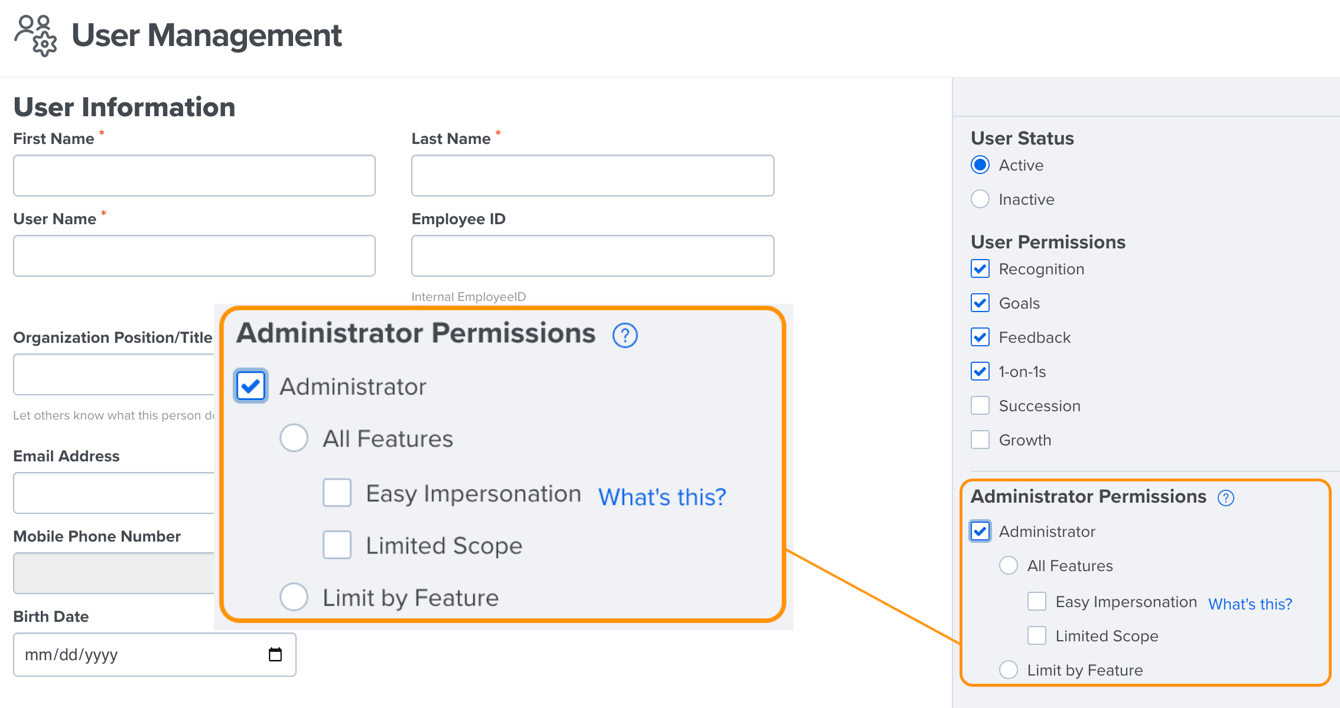Choose Limit by Feature in the sidebar
This screenshot has height=708, width=1340.
[1008, 670]
